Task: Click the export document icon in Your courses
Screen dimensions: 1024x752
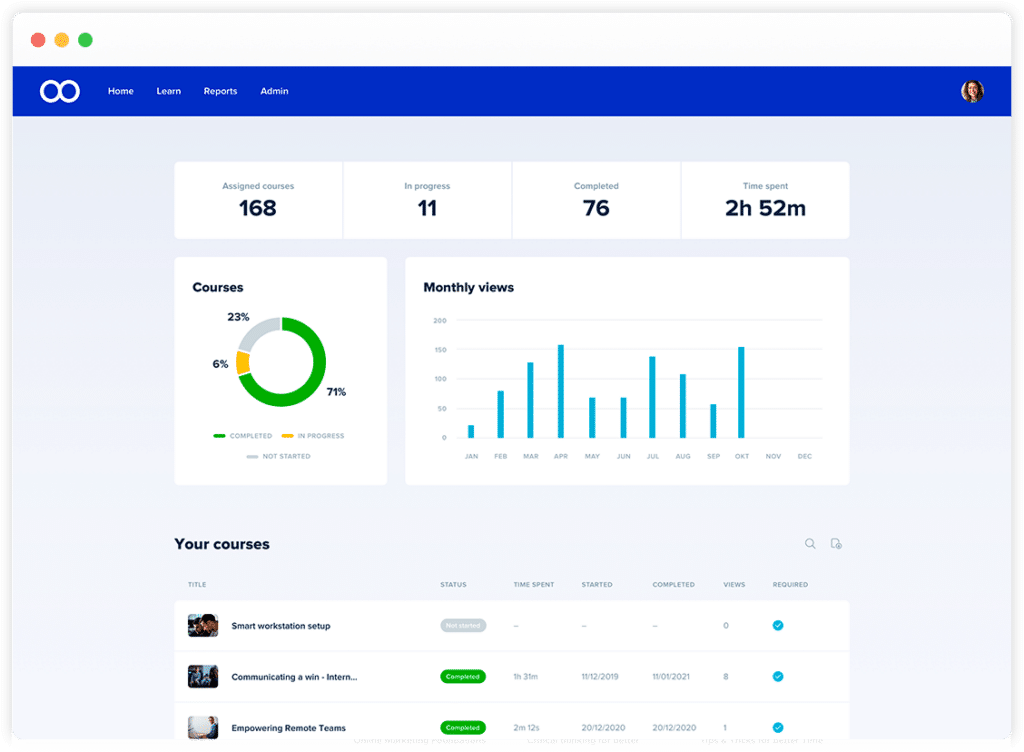Action: click(836, 544)
